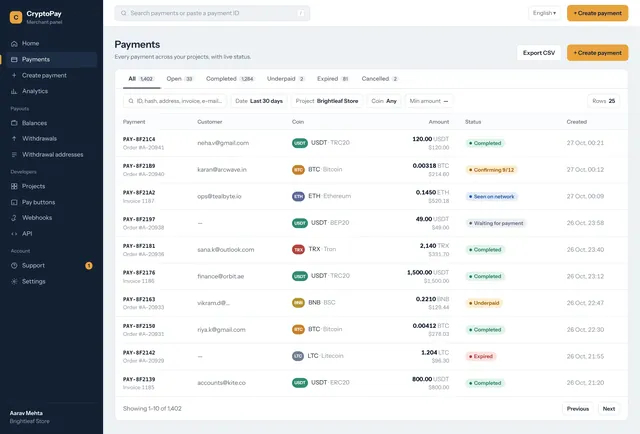Click customer ops@tealbyte.io
The height and width of the screenshot is (434, 640).
pos(219,196)
